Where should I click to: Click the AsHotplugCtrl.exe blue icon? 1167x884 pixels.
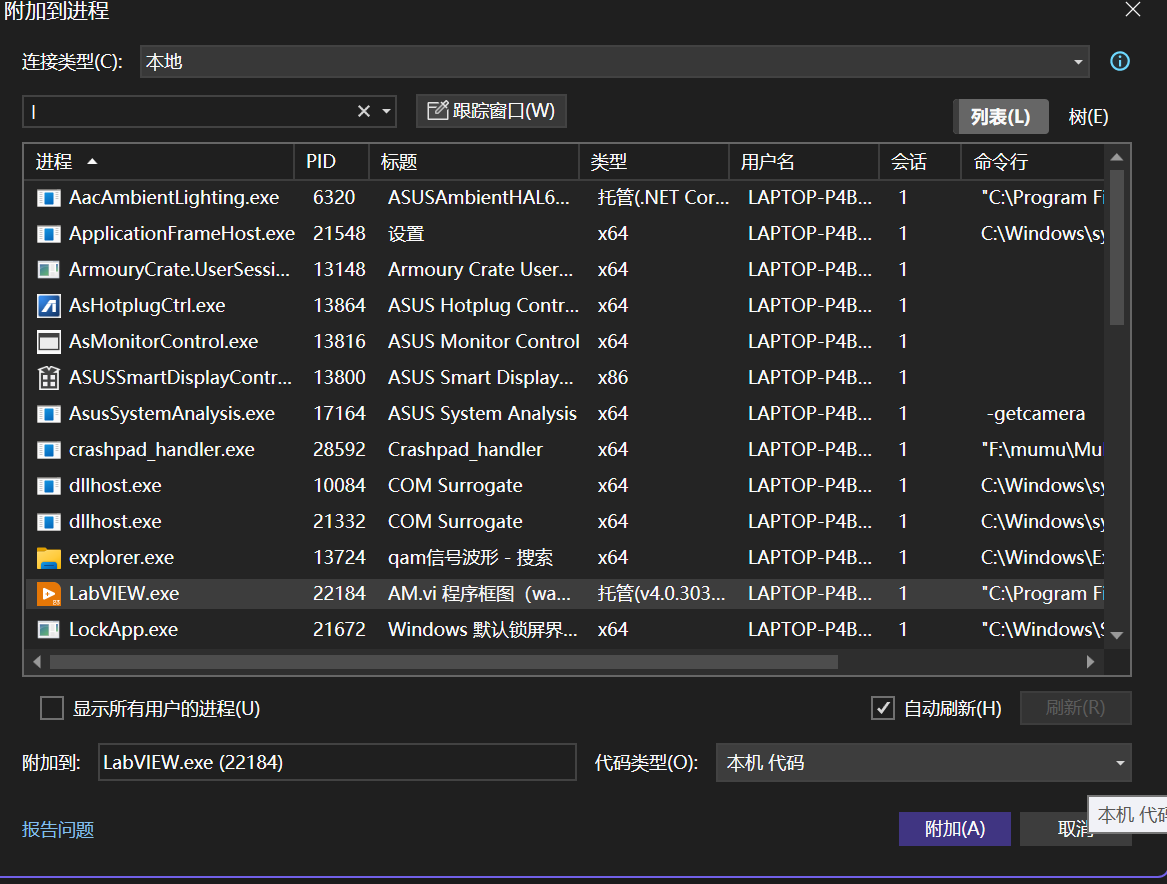(x=48, y=306)
